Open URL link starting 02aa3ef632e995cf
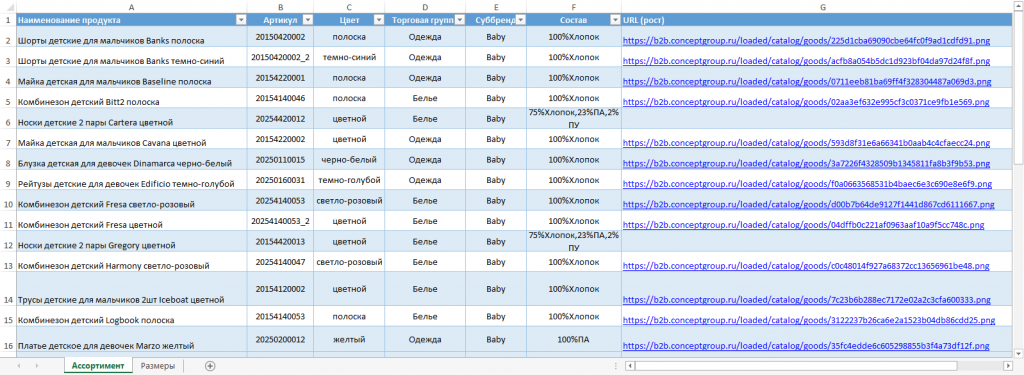Screen dimensions: 1024x375 pyautogui.click(x=806, y=102)
